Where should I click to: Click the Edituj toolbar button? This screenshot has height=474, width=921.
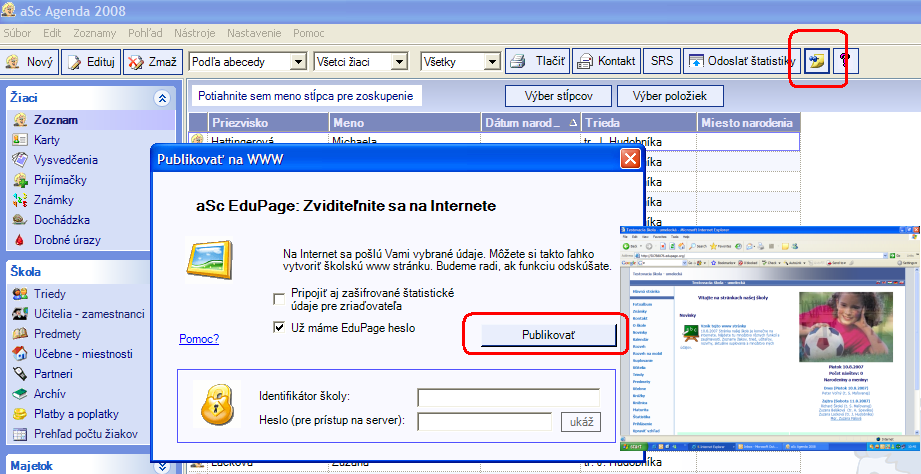[x=91, y=61]
